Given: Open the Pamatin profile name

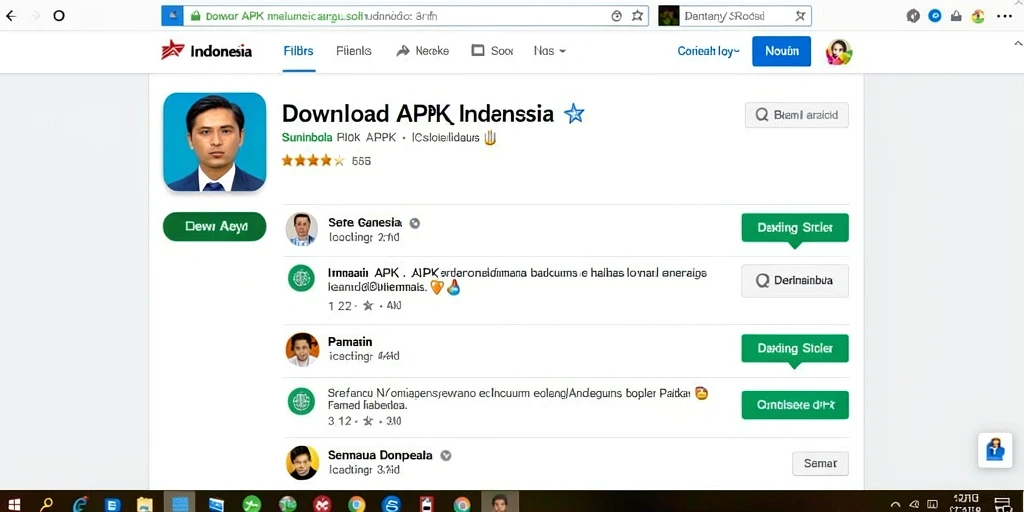Looking at the screenshot, I should click(x=350, y=342).
